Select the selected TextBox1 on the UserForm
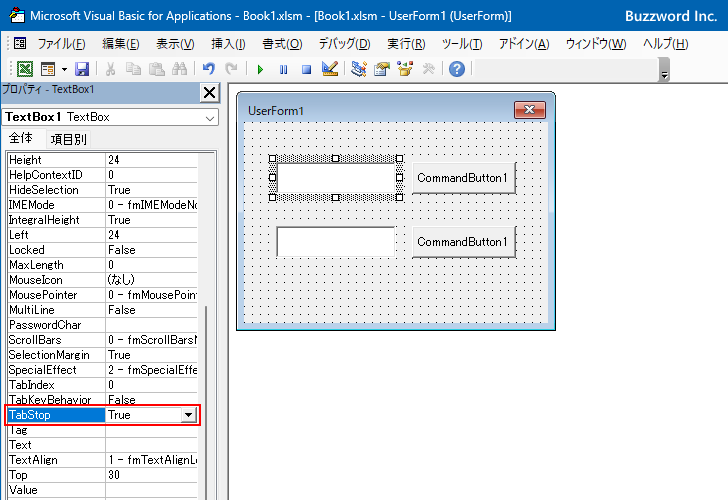This screenshot has width=728, height=500. pos(336,178)
